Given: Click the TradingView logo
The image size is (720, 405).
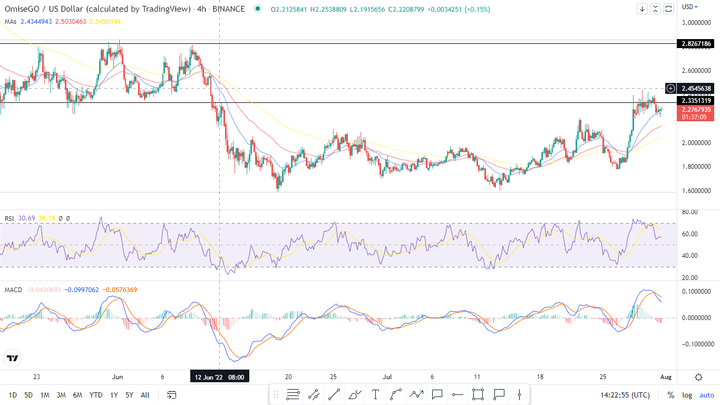Looking at the screenshot, I should pos(12,358).
